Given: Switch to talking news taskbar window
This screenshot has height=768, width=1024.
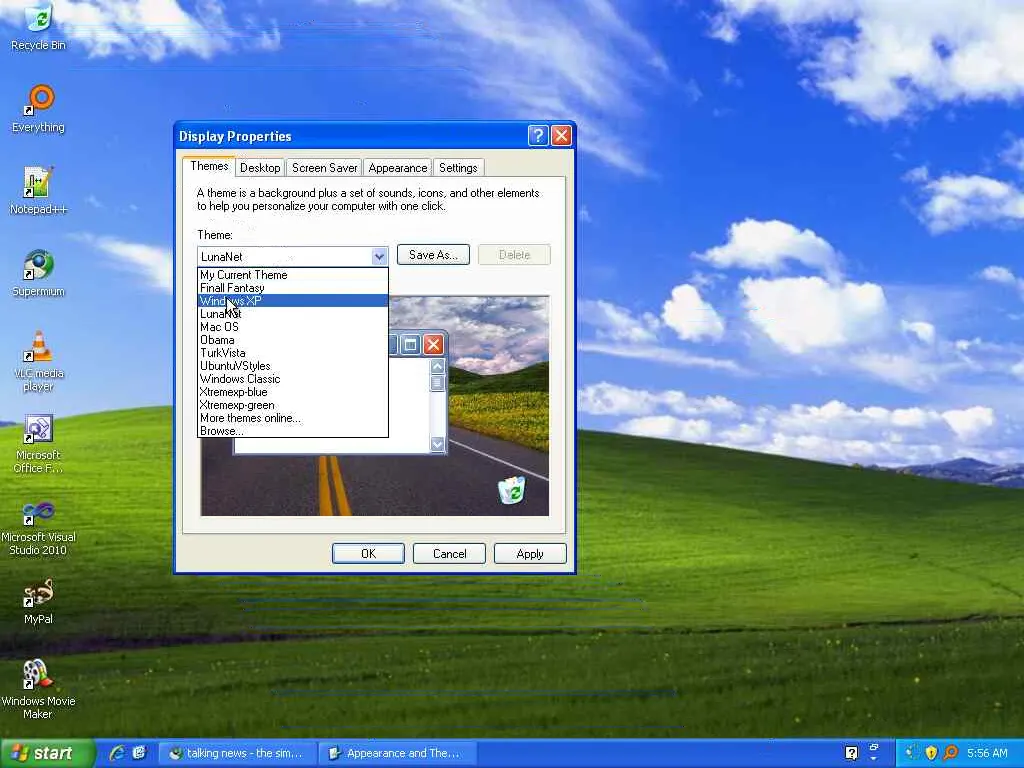Looking at the screenshot, I should (x=238, y=753).
